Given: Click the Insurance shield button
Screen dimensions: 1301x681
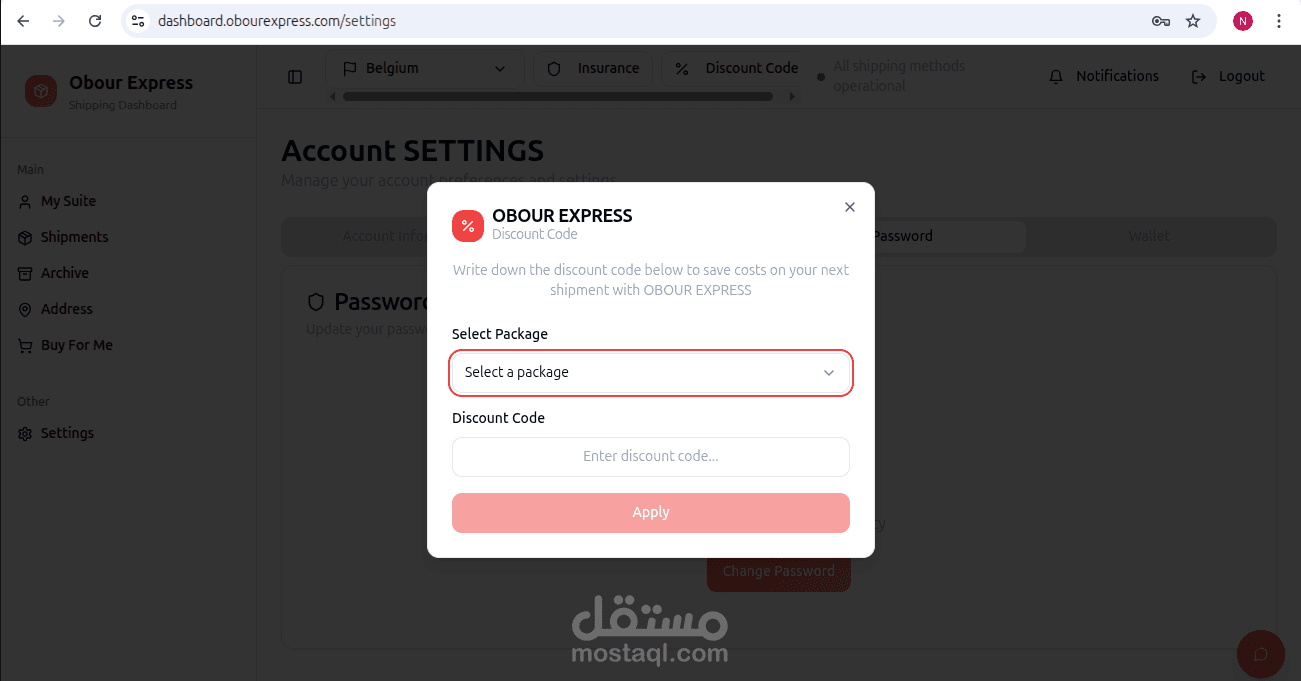Looking at the screenshot, I should [594, 68].
